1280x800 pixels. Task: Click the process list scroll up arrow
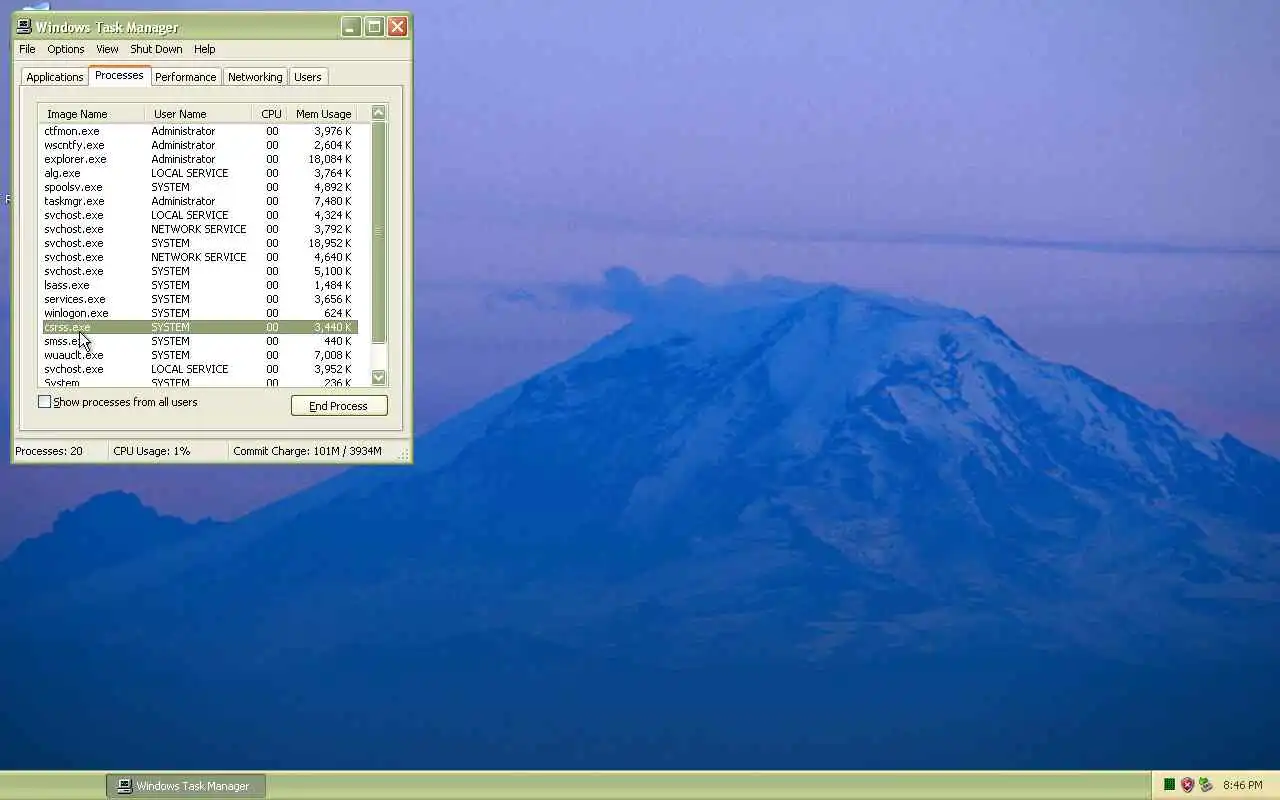click(x=378, y=113)
